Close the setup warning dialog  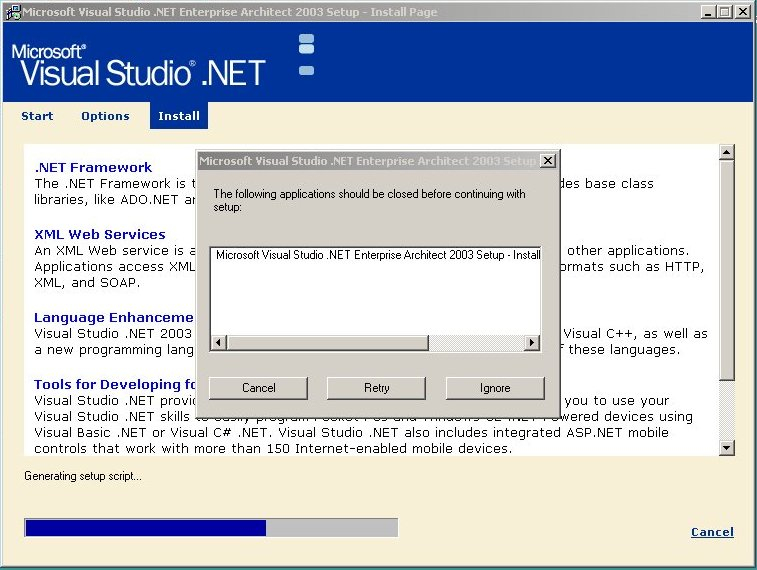(x=547, y=161)
